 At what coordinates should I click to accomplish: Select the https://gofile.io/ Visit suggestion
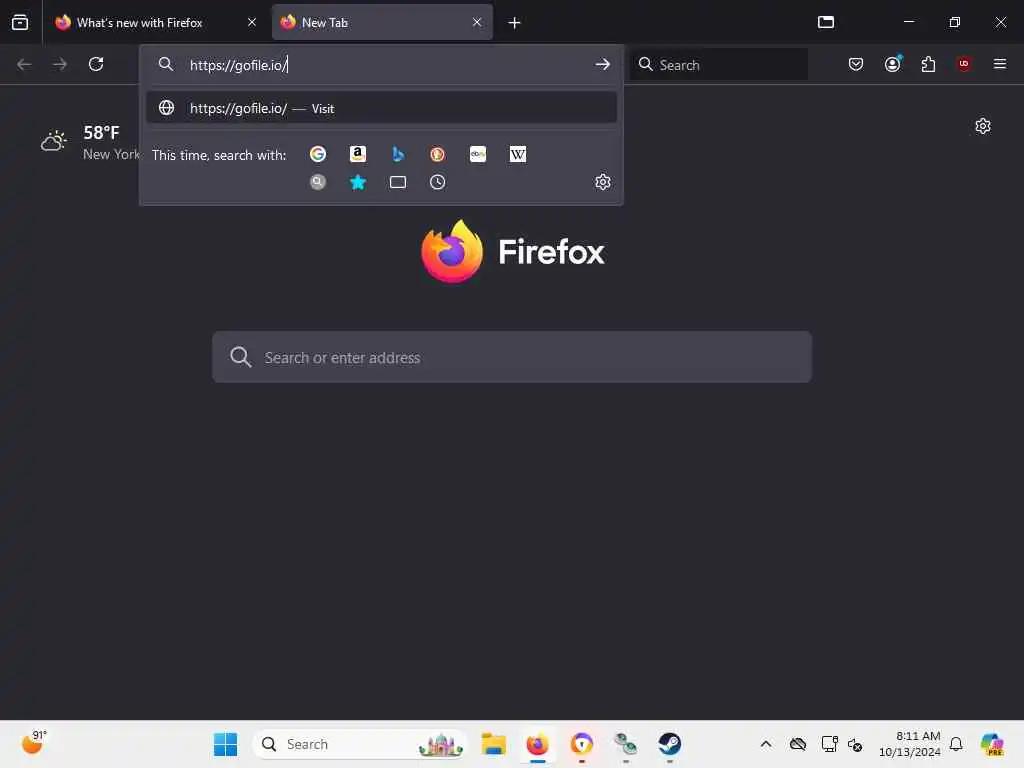(382, 108)
